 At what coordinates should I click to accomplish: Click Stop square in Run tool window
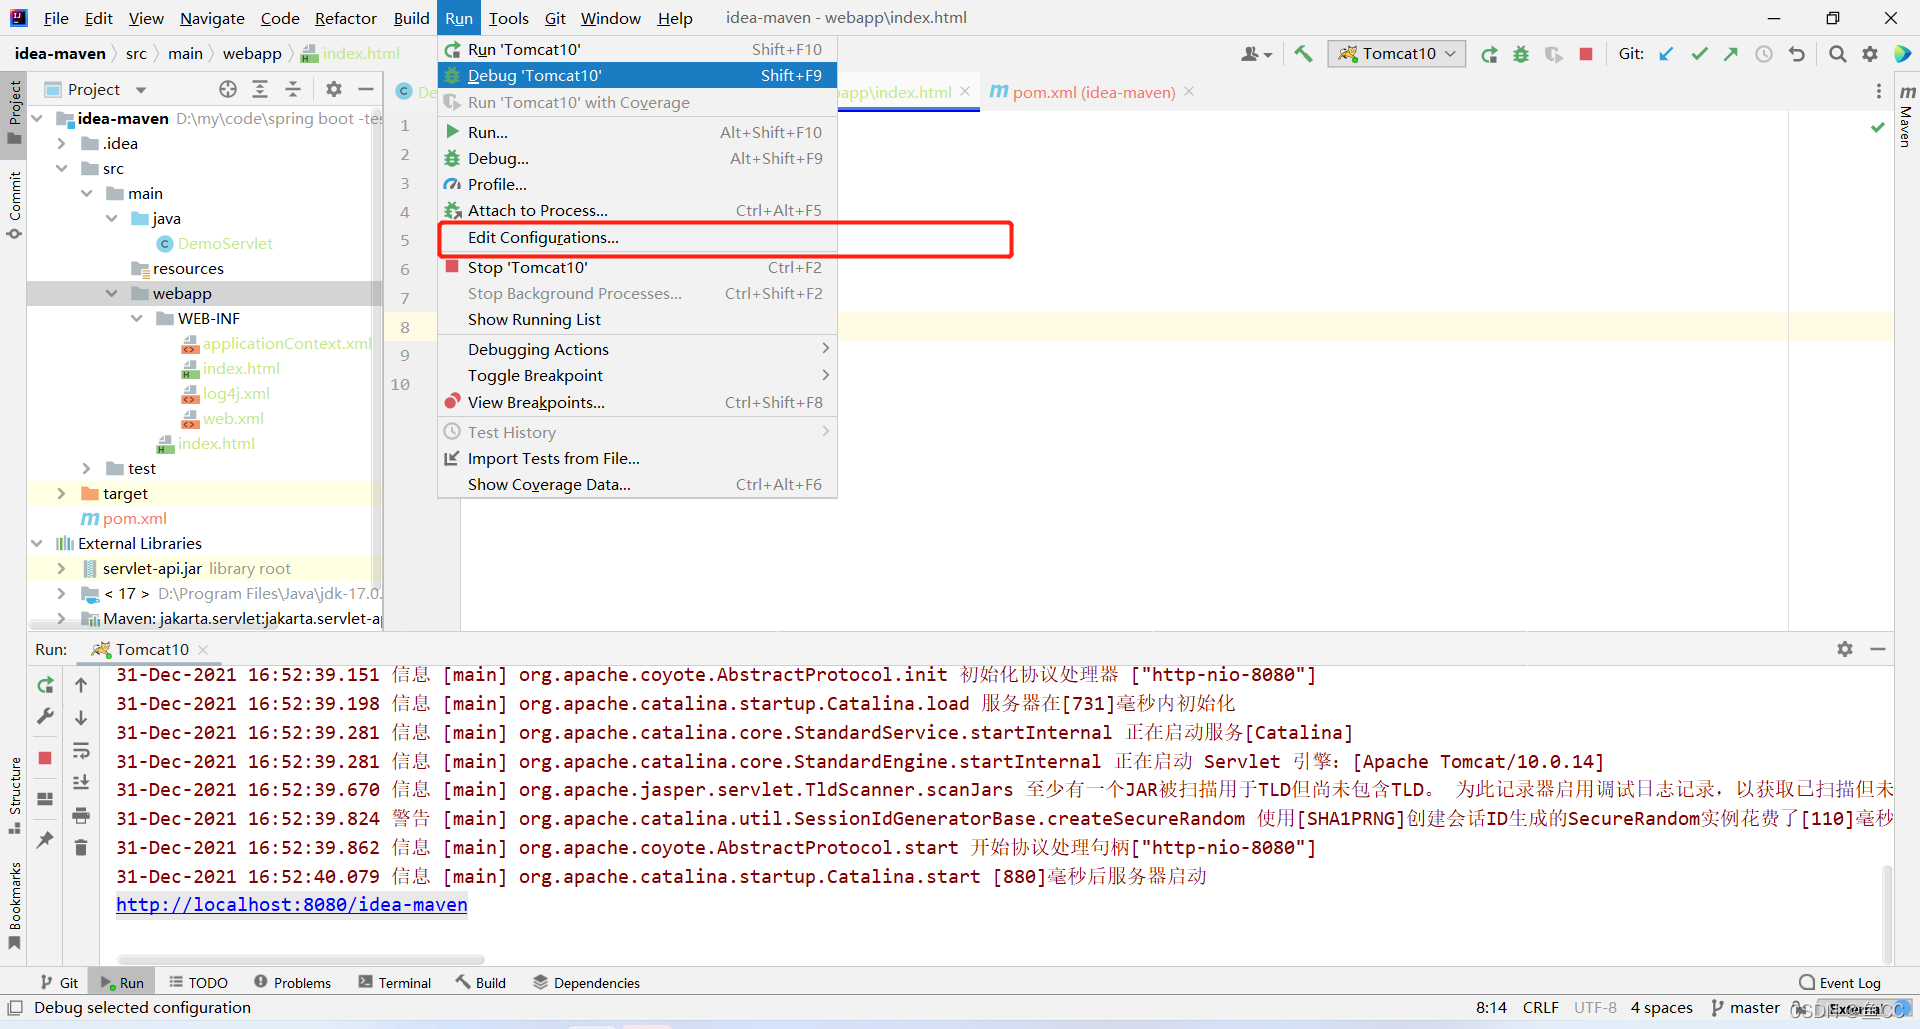(x=45, y=758)
